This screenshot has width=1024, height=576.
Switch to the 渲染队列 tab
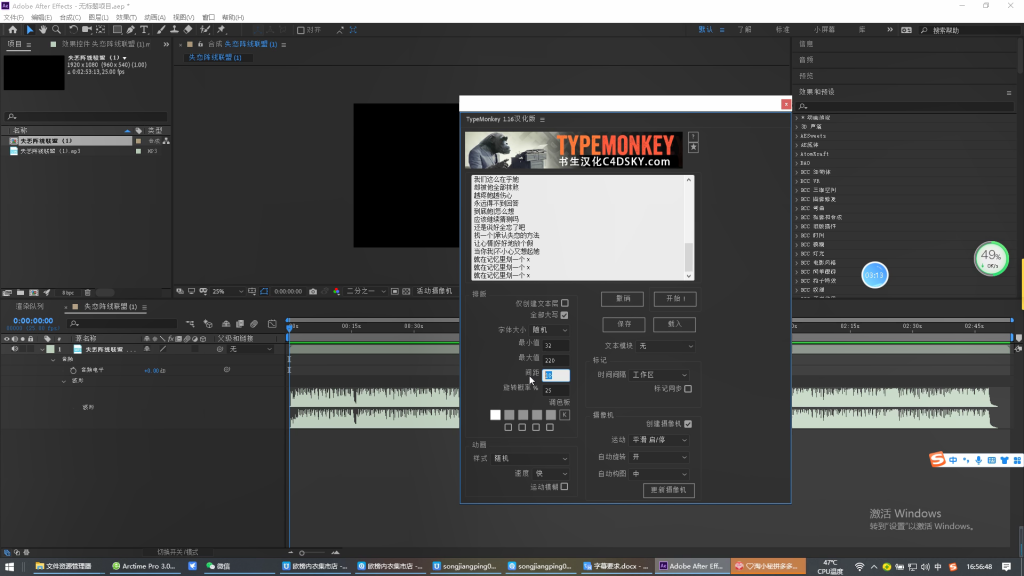pyautogui.click(x=29, y=306)
